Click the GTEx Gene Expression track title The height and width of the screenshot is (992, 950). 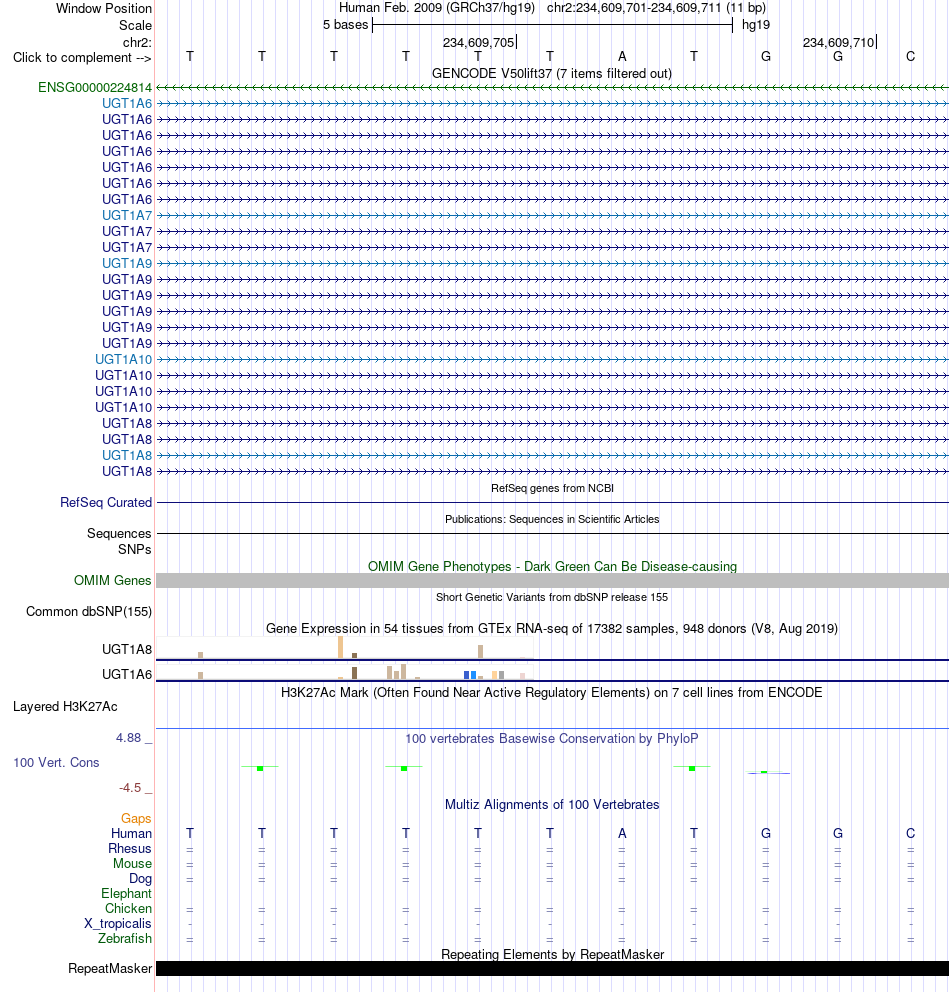552,628
